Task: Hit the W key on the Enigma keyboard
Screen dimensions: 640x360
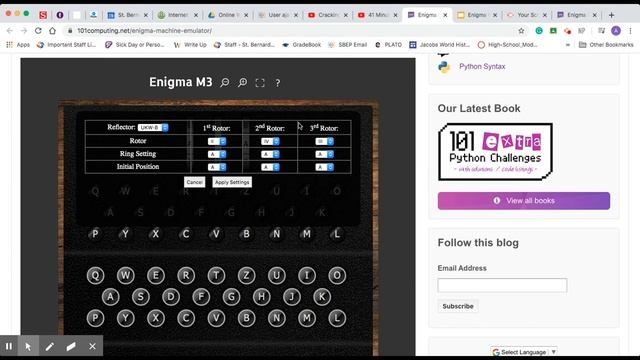Action: pyautogui.click(x=125, y=276)
